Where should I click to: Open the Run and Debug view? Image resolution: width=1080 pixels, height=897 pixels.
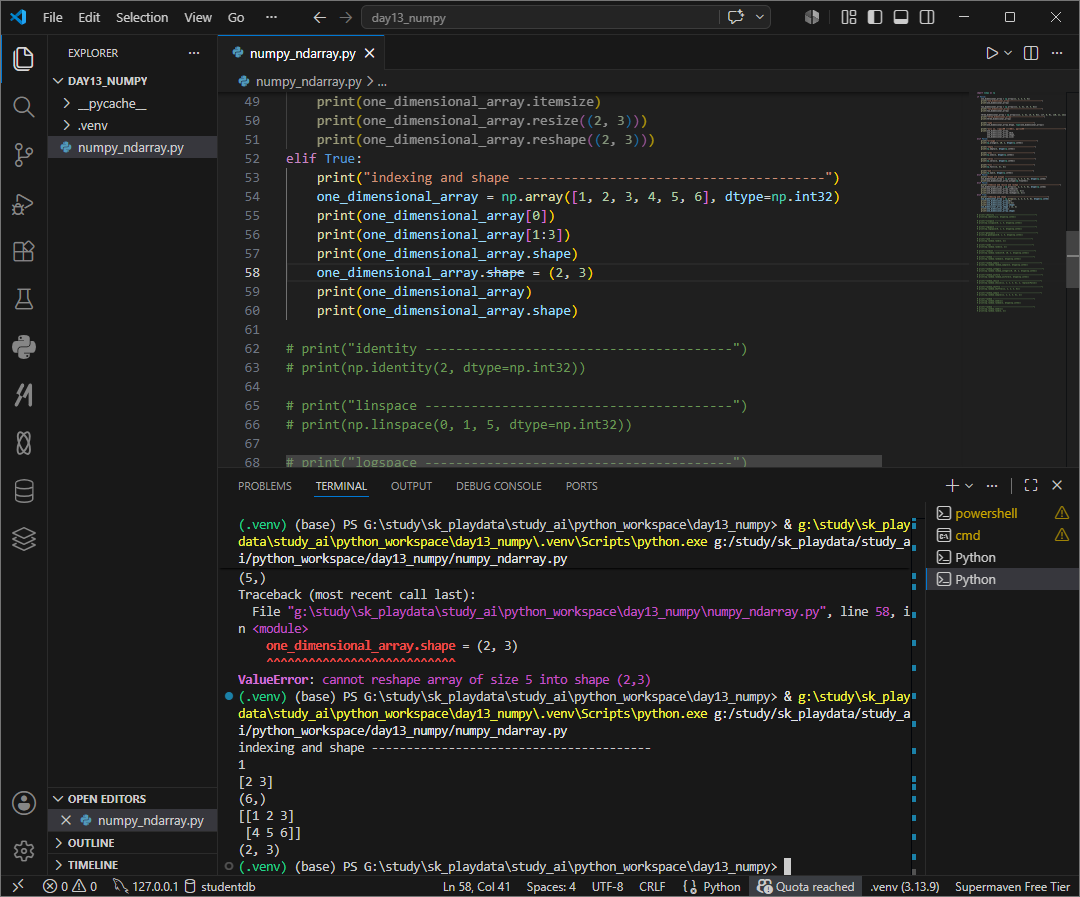[23, 203]
